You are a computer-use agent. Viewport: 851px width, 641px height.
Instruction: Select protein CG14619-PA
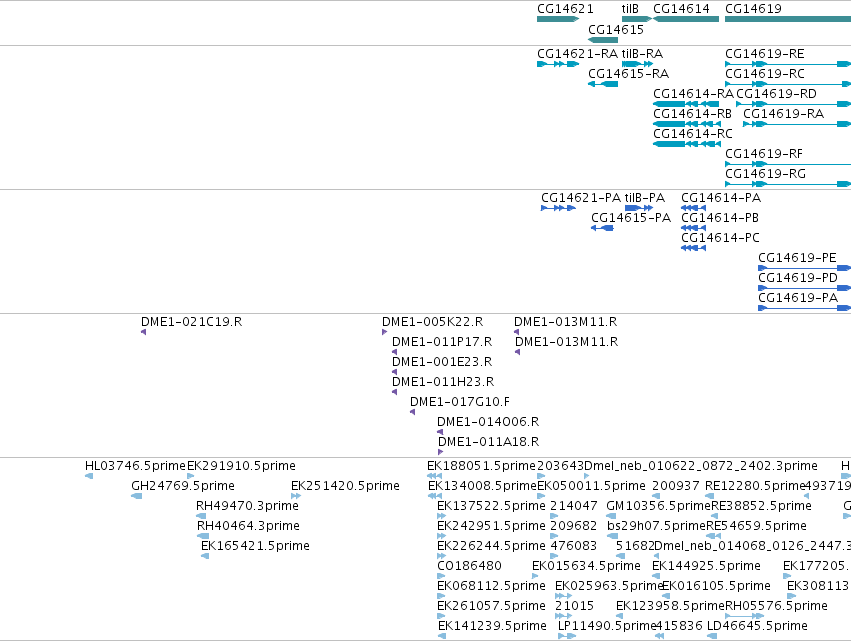[804, 308]
